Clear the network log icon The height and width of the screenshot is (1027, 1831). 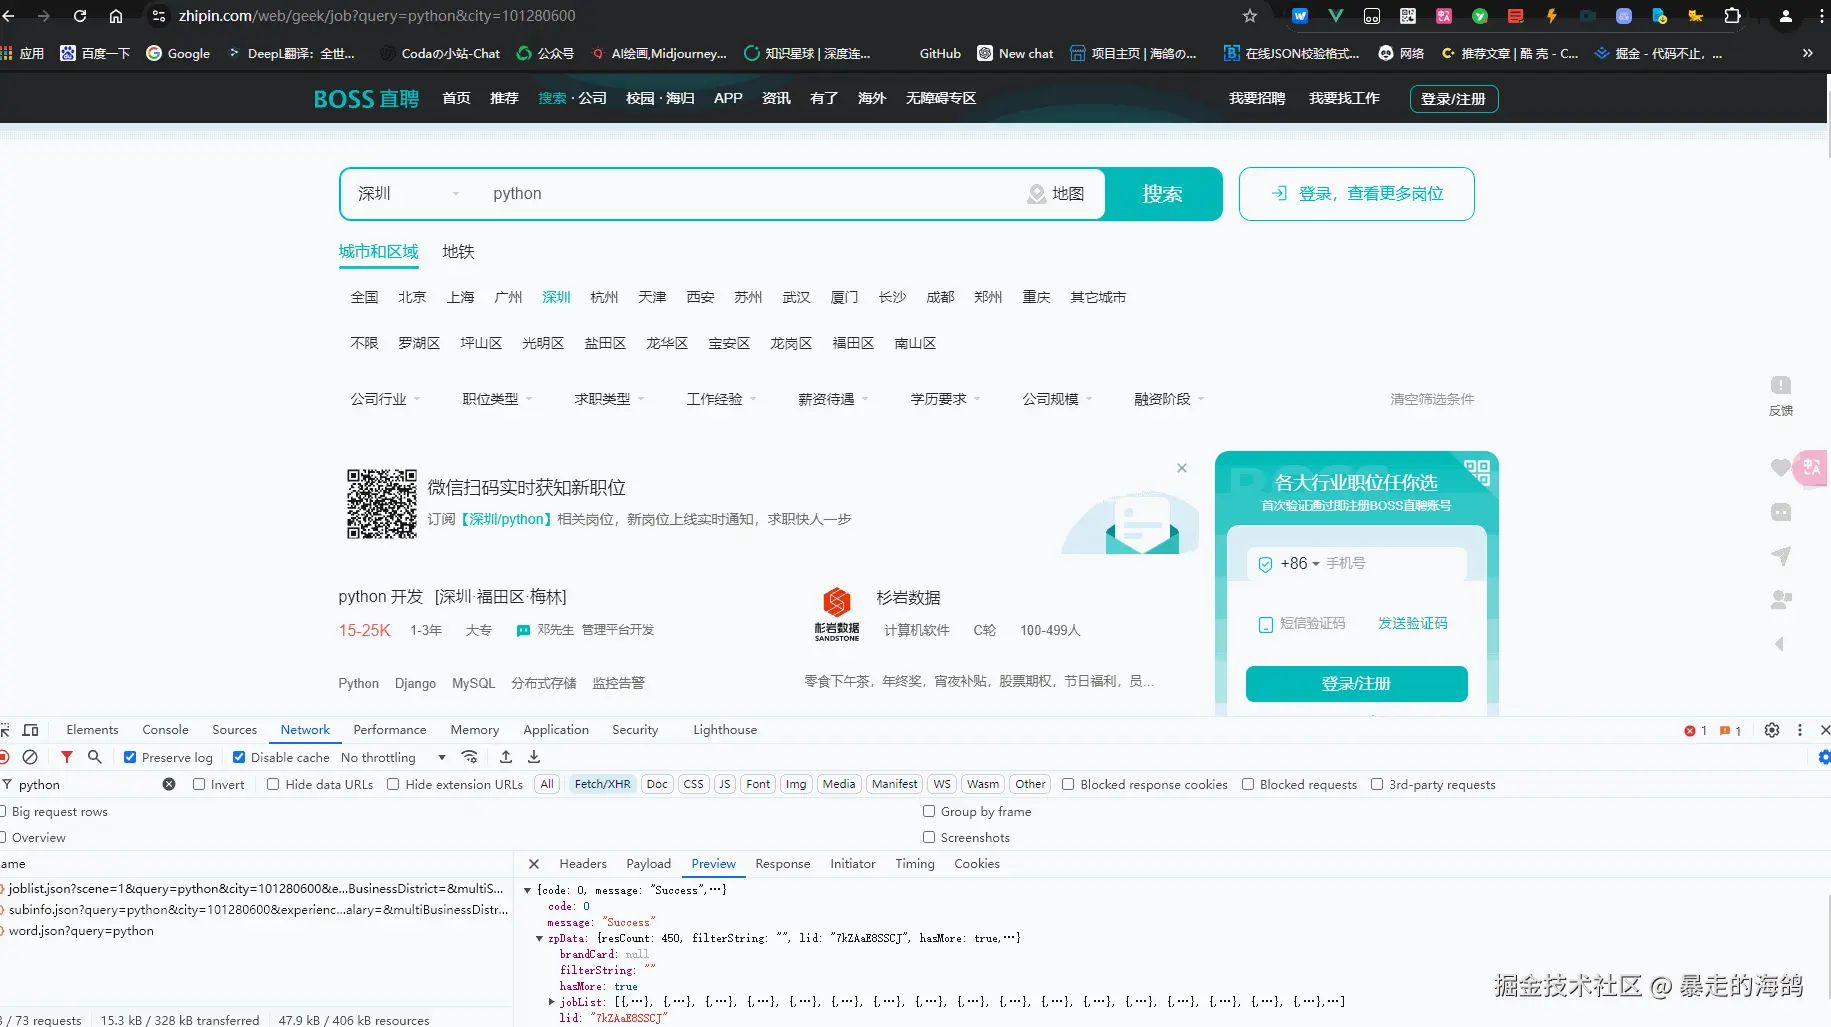[30, 757]
